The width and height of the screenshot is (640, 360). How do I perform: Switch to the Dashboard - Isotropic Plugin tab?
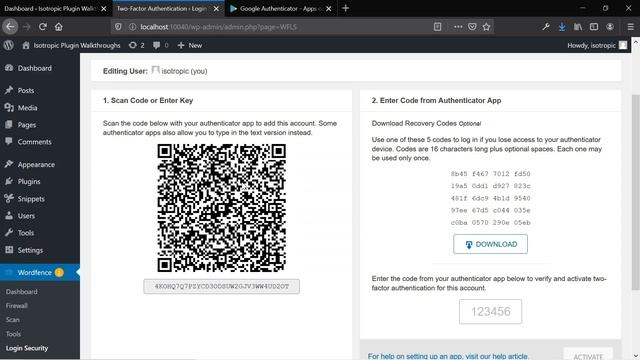[50, 9]
